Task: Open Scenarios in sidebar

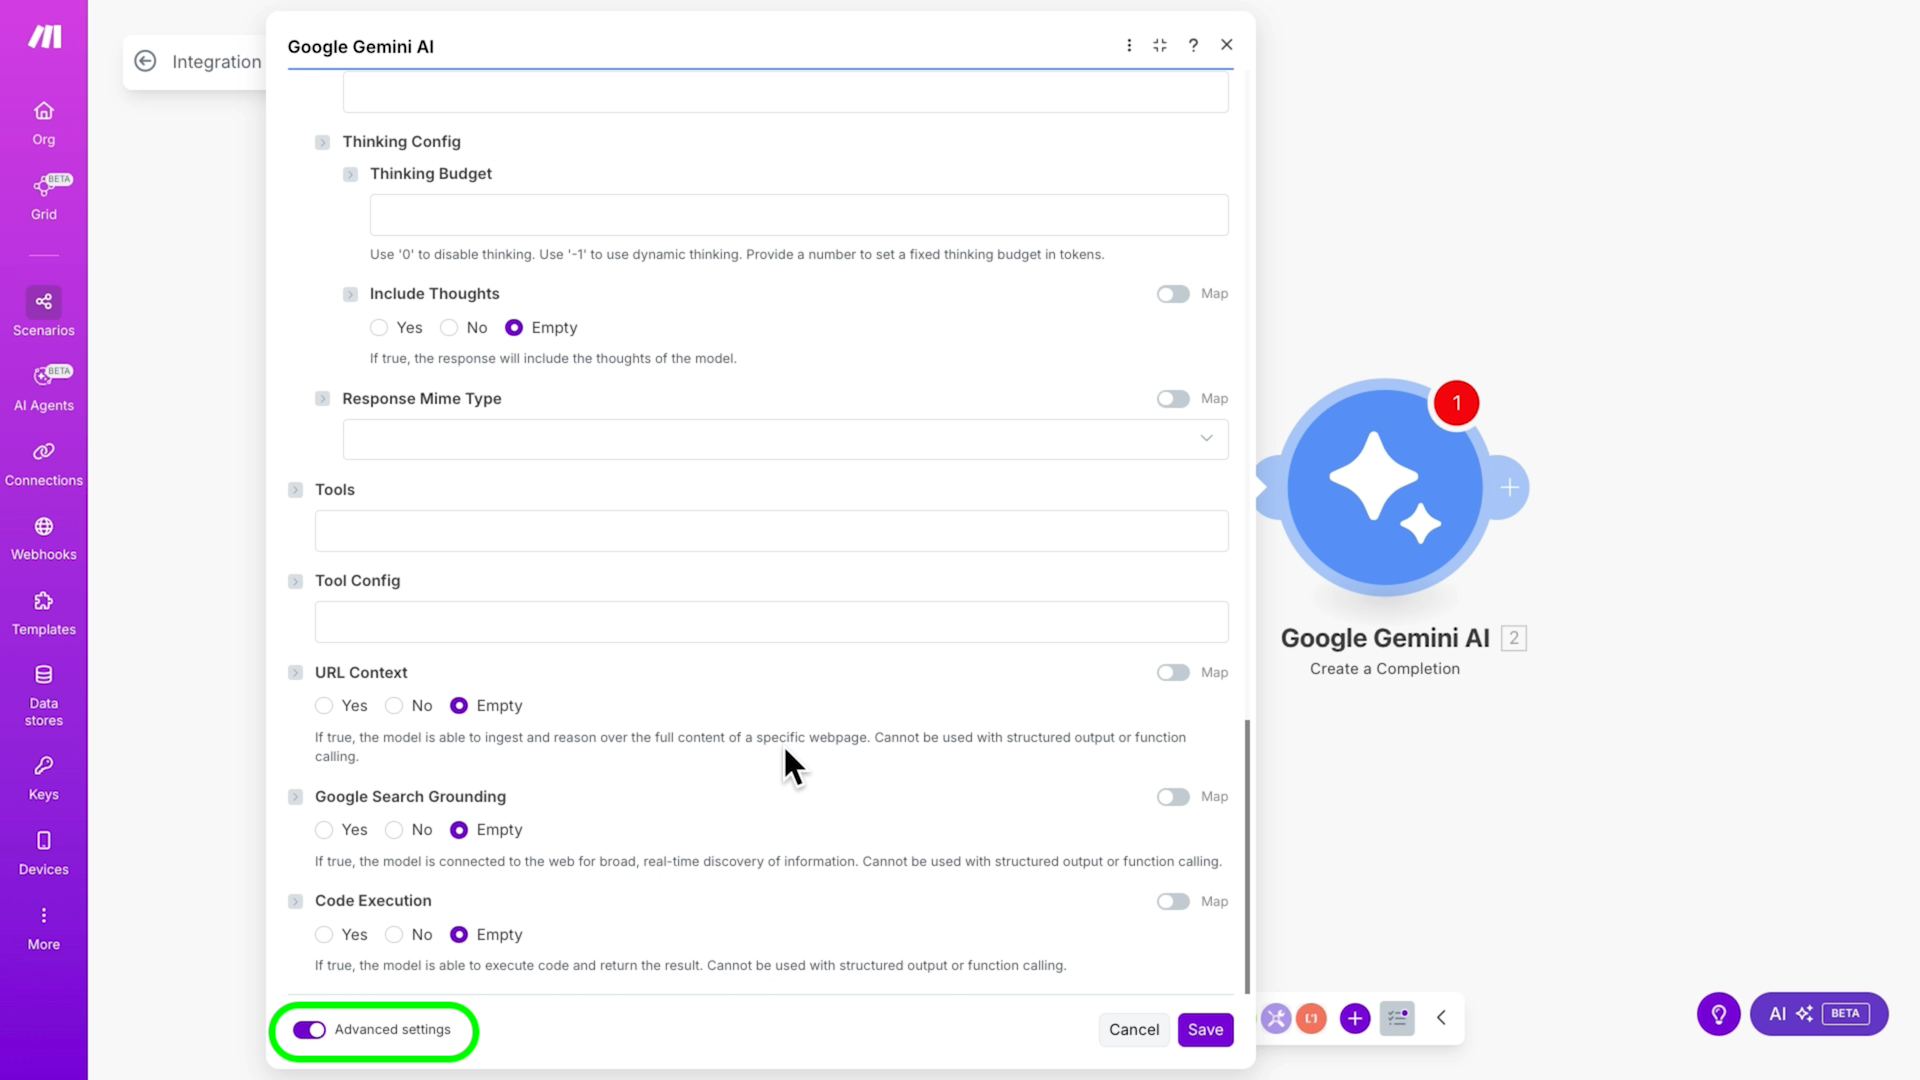Action: pos(44,313)
